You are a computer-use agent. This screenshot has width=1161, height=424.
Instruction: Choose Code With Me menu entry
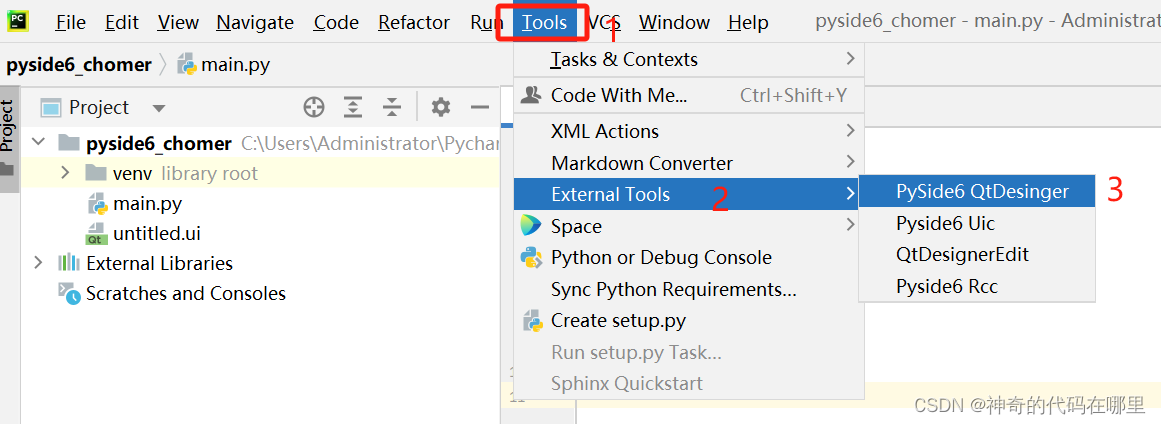[689, 95]
